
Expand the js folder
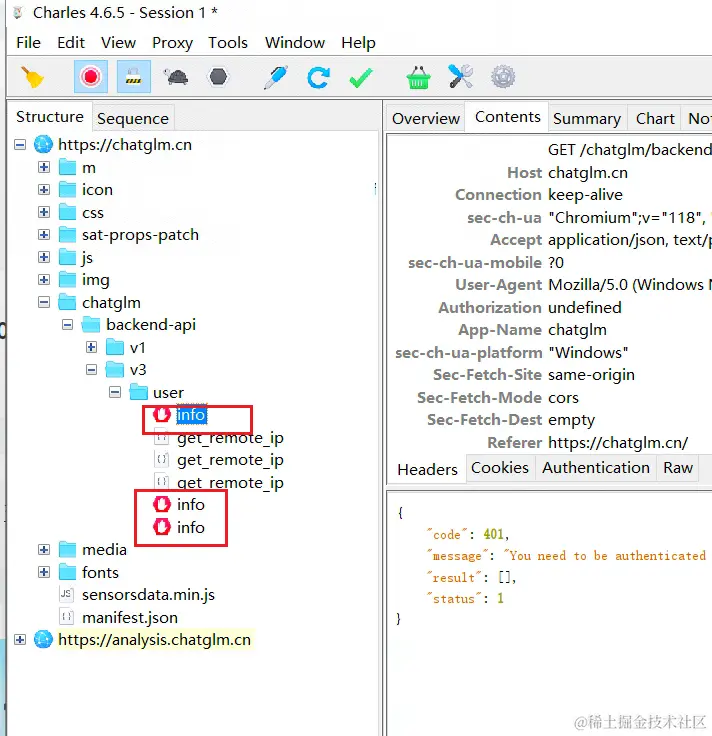(44, 257)
